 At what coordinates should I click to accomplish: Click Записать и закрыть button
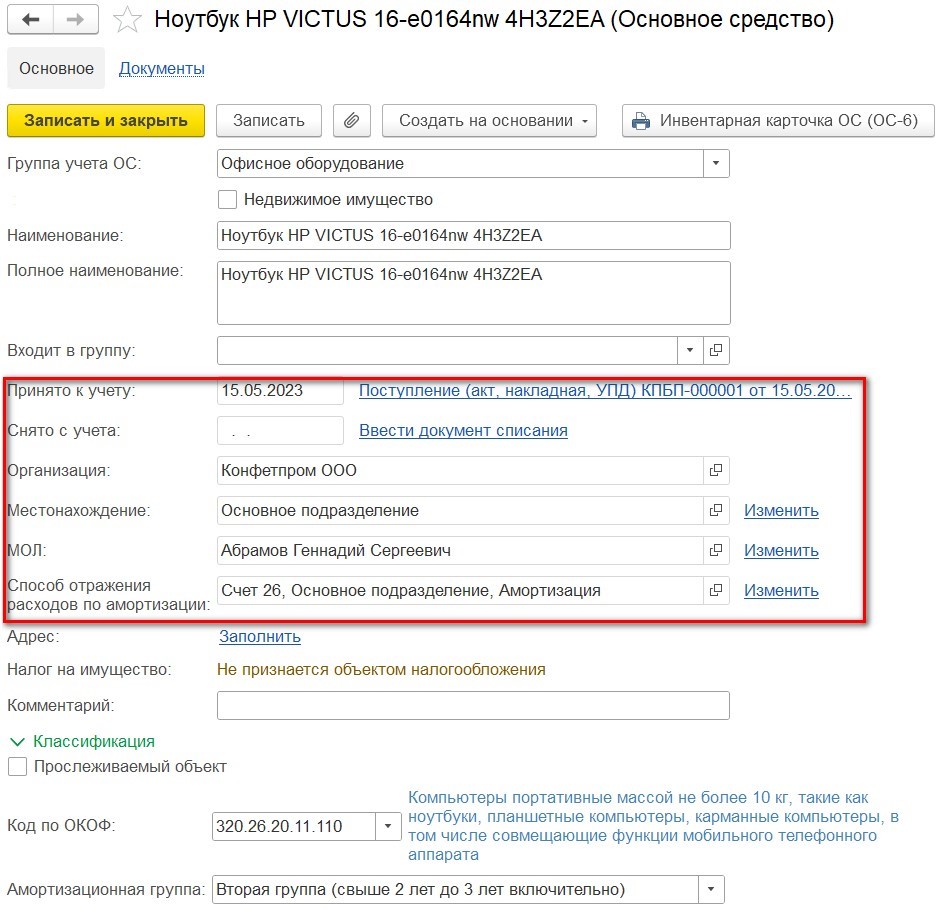[x=106, y=121]
